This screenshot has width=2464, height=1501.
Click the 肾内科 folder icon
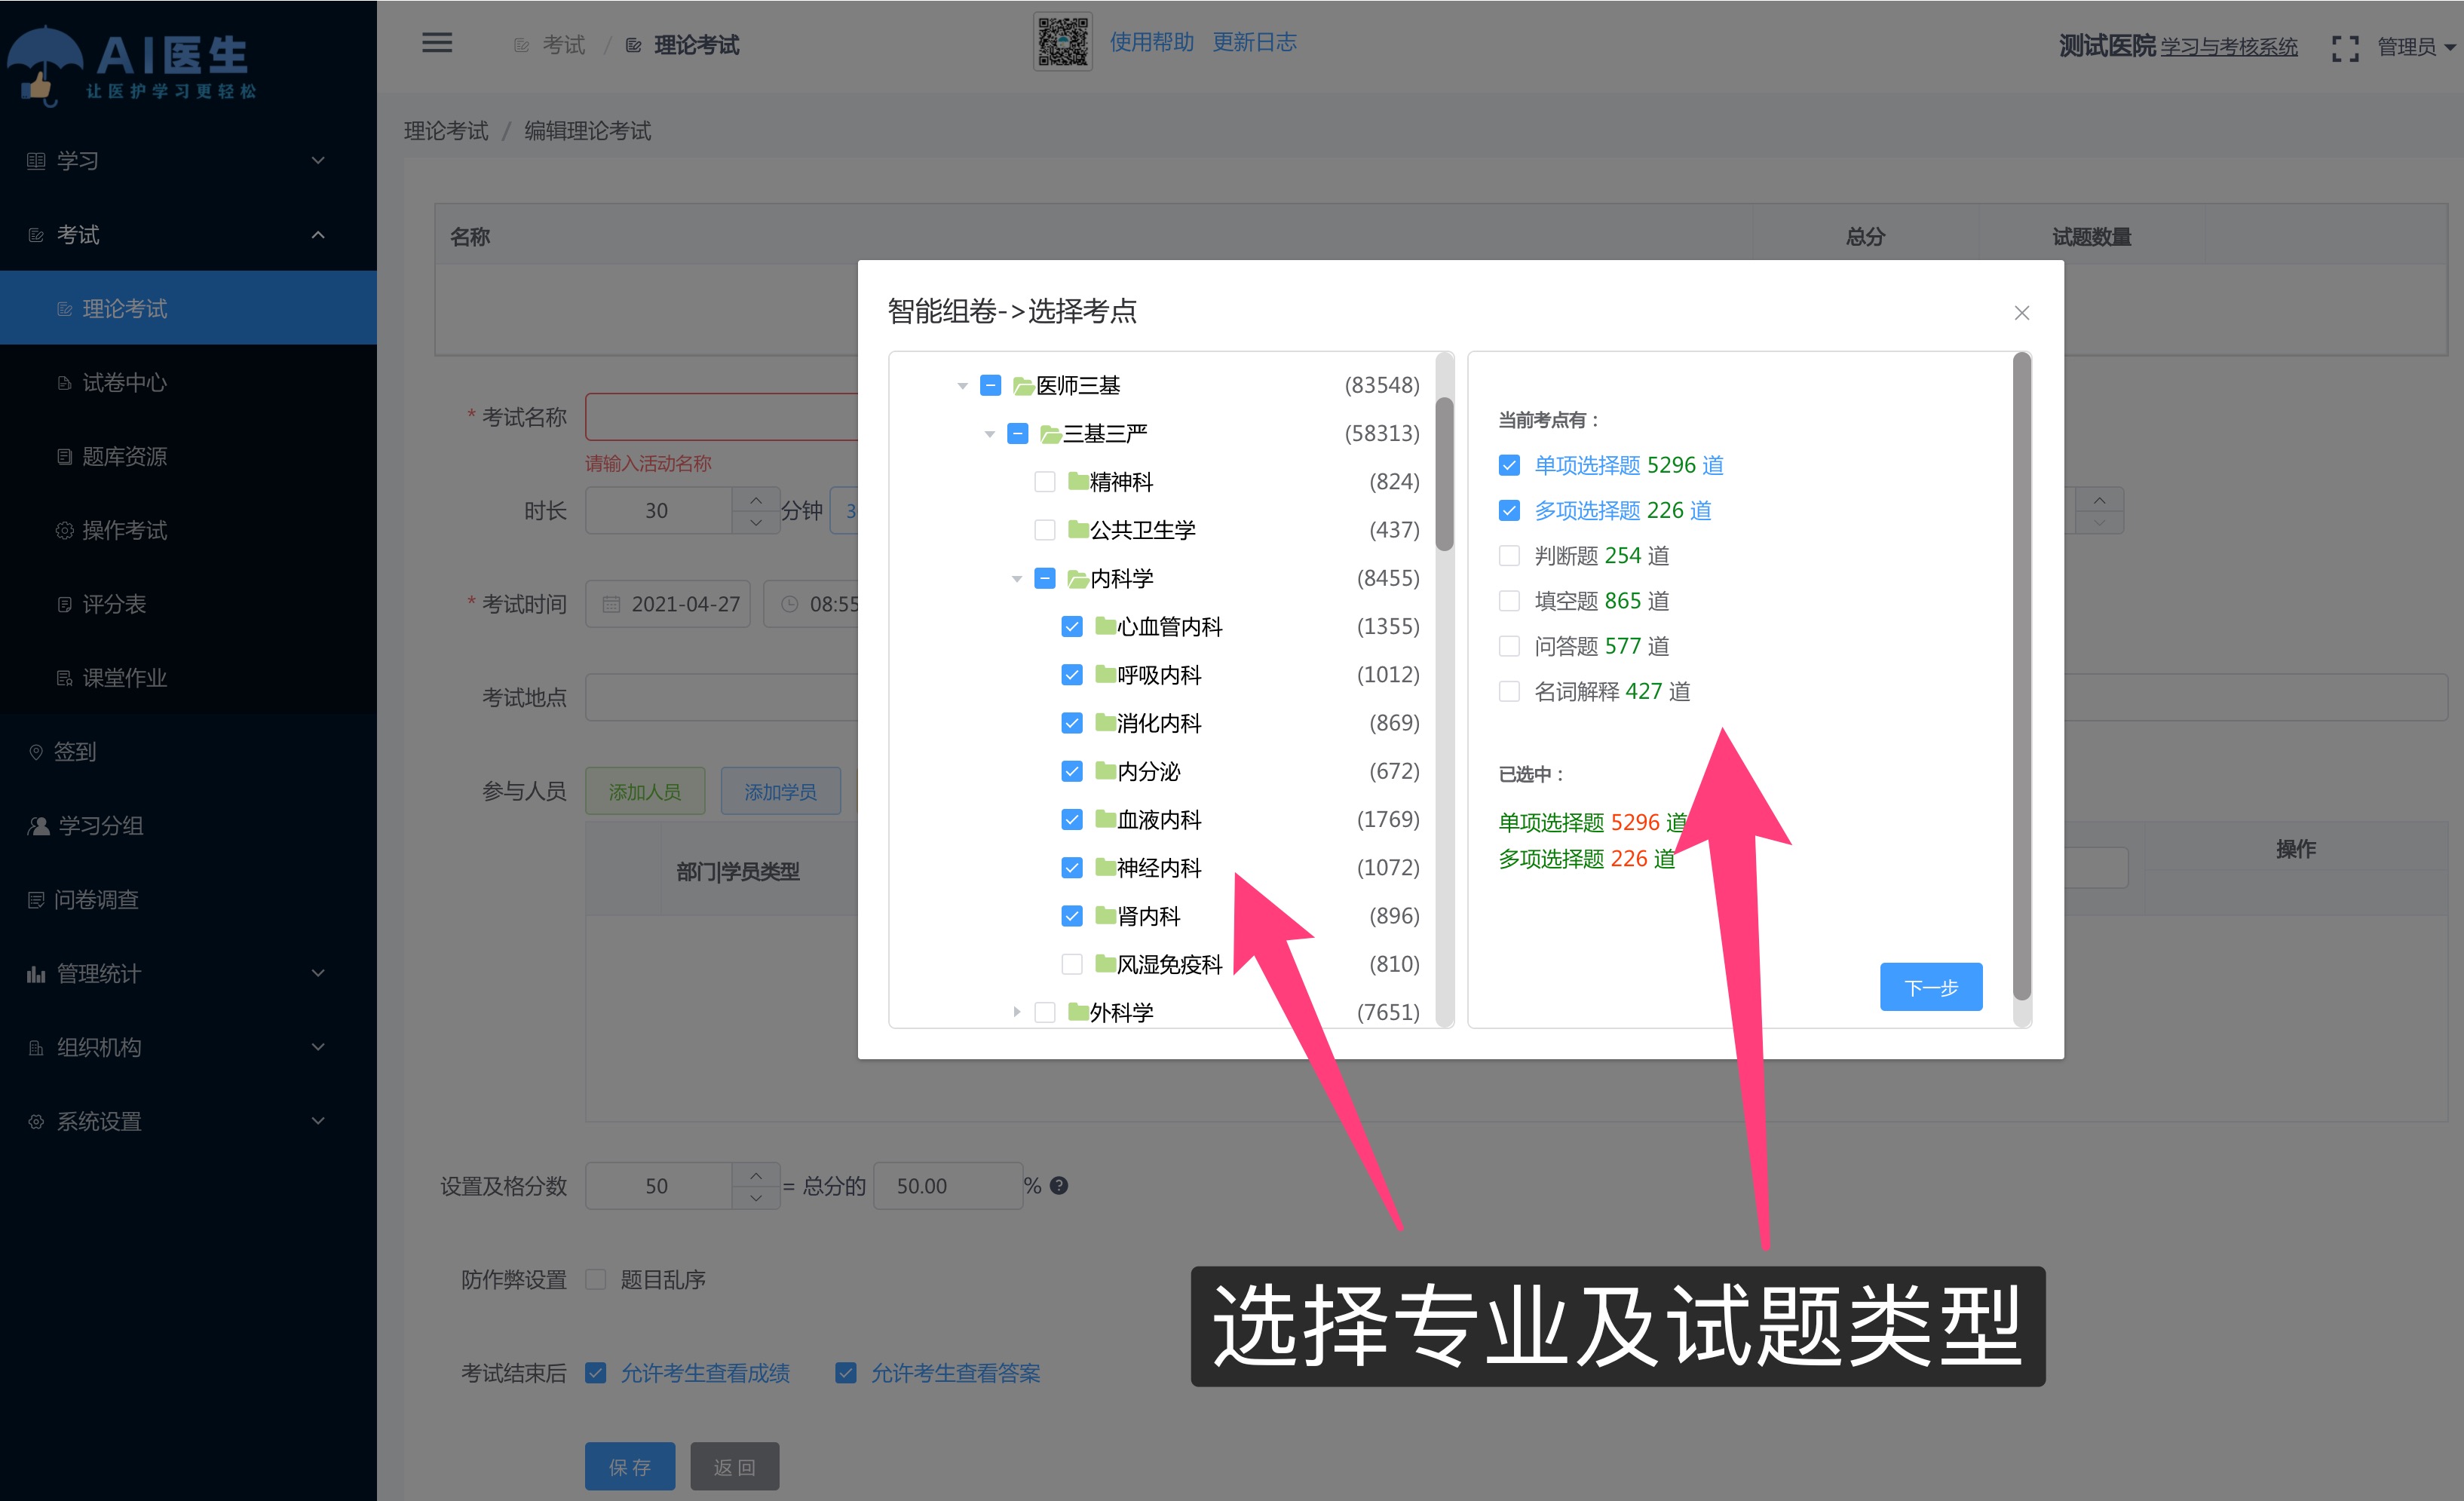[1105, 915]
